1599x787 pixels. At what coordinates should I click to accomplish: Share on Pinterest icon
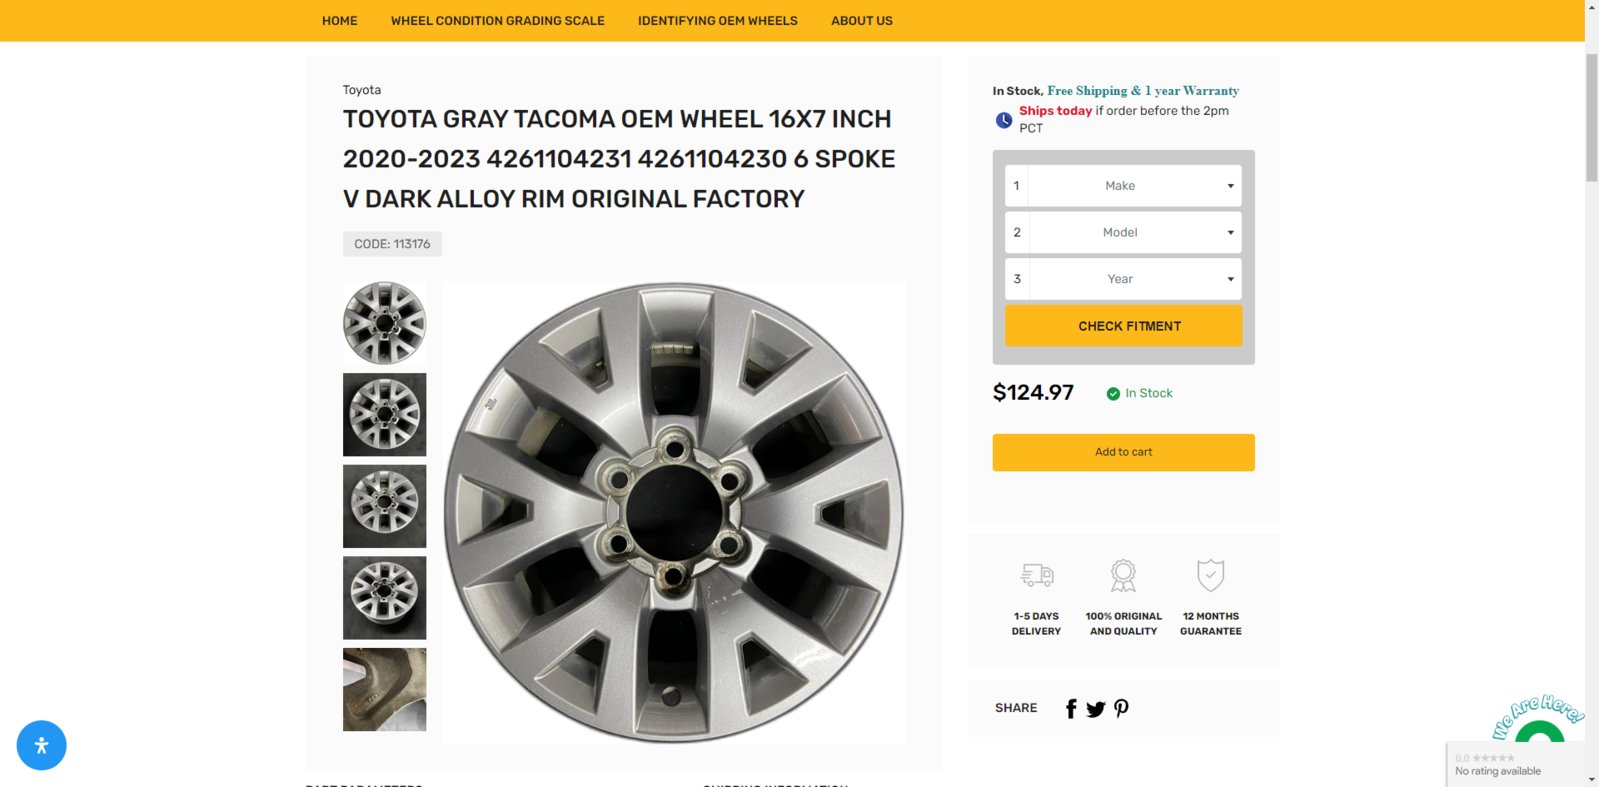[x=1121, y=708]
